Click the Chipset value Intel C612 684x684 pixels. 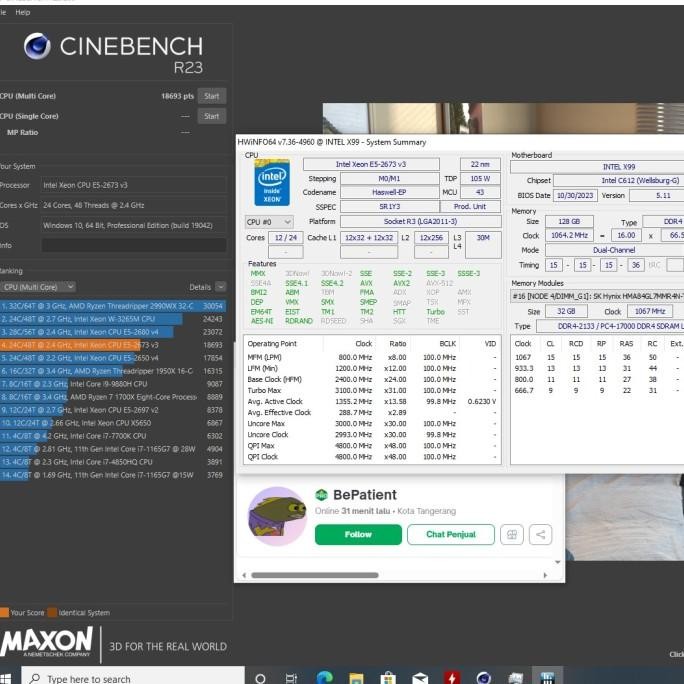pyautogui.click(x=619, y=181)
